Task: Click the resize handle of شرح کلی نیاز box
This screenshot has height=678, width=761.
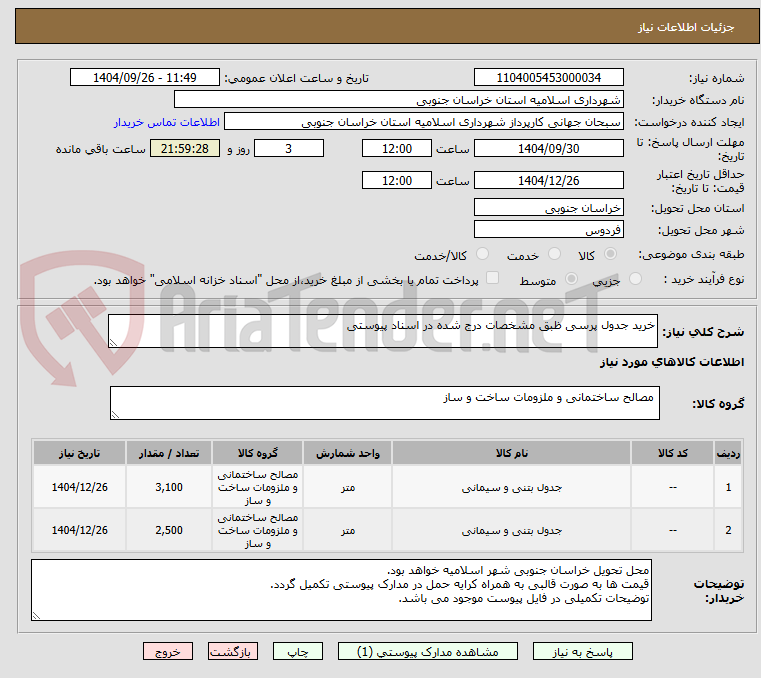Action: tap(113, 343)
